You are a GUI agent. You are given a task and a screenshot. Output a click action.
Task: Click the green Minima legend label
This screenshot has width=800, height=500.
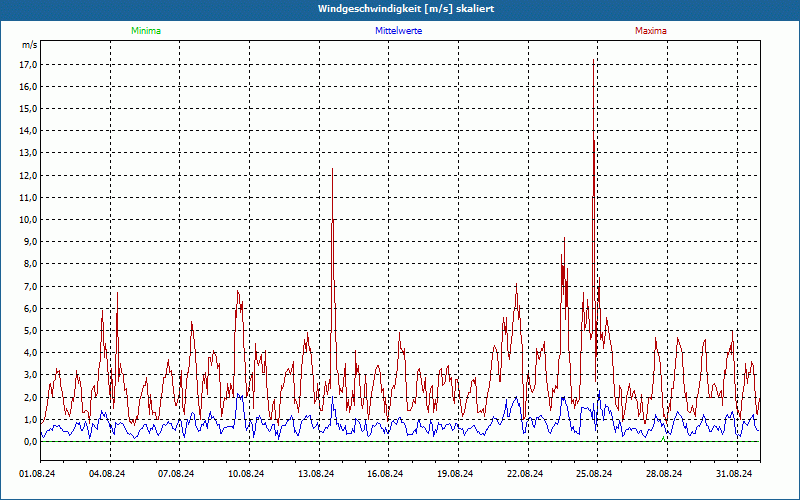point(146,31)
